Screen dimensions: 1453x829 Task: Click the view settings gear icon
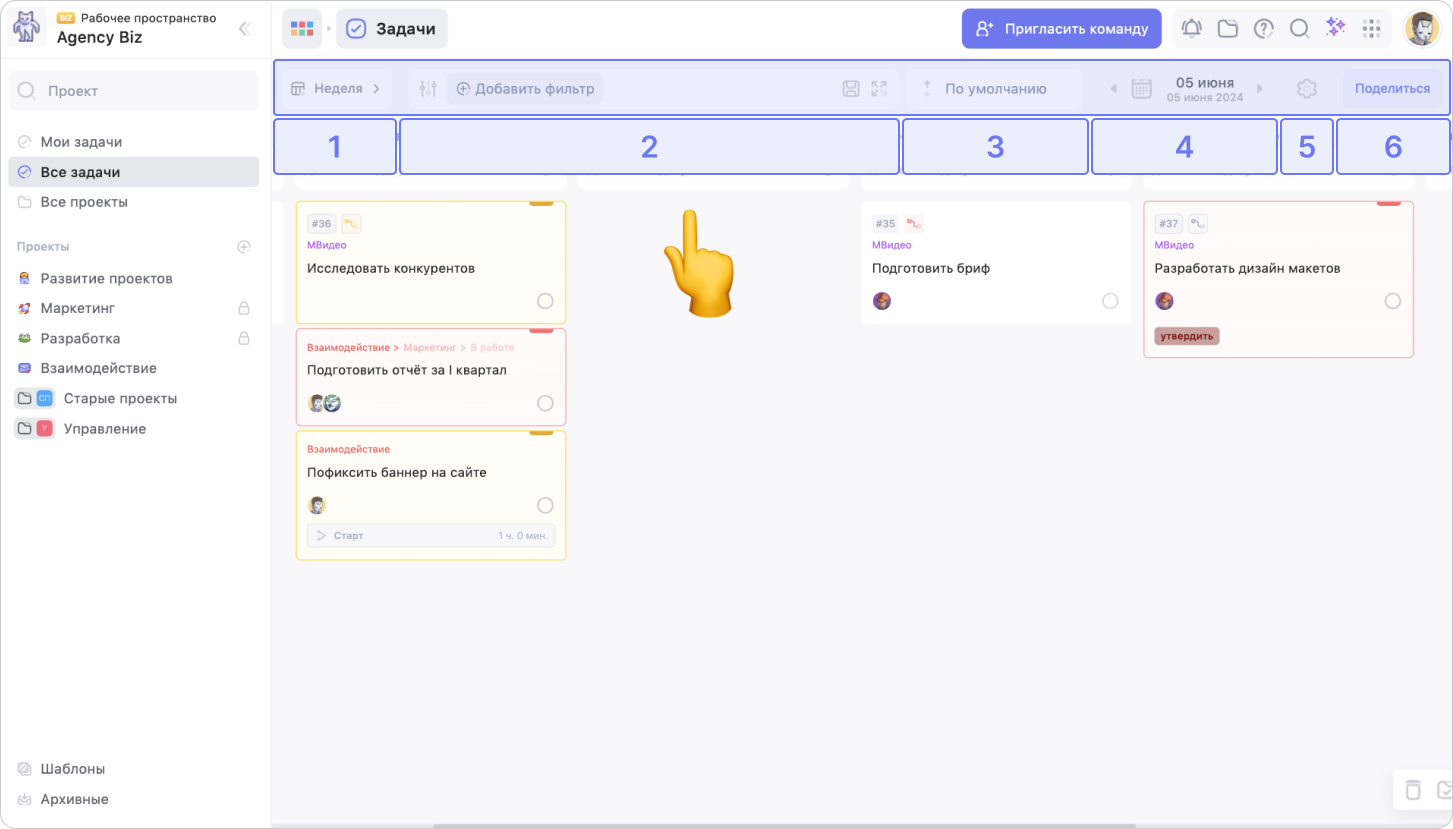(x=1306, y=89)
